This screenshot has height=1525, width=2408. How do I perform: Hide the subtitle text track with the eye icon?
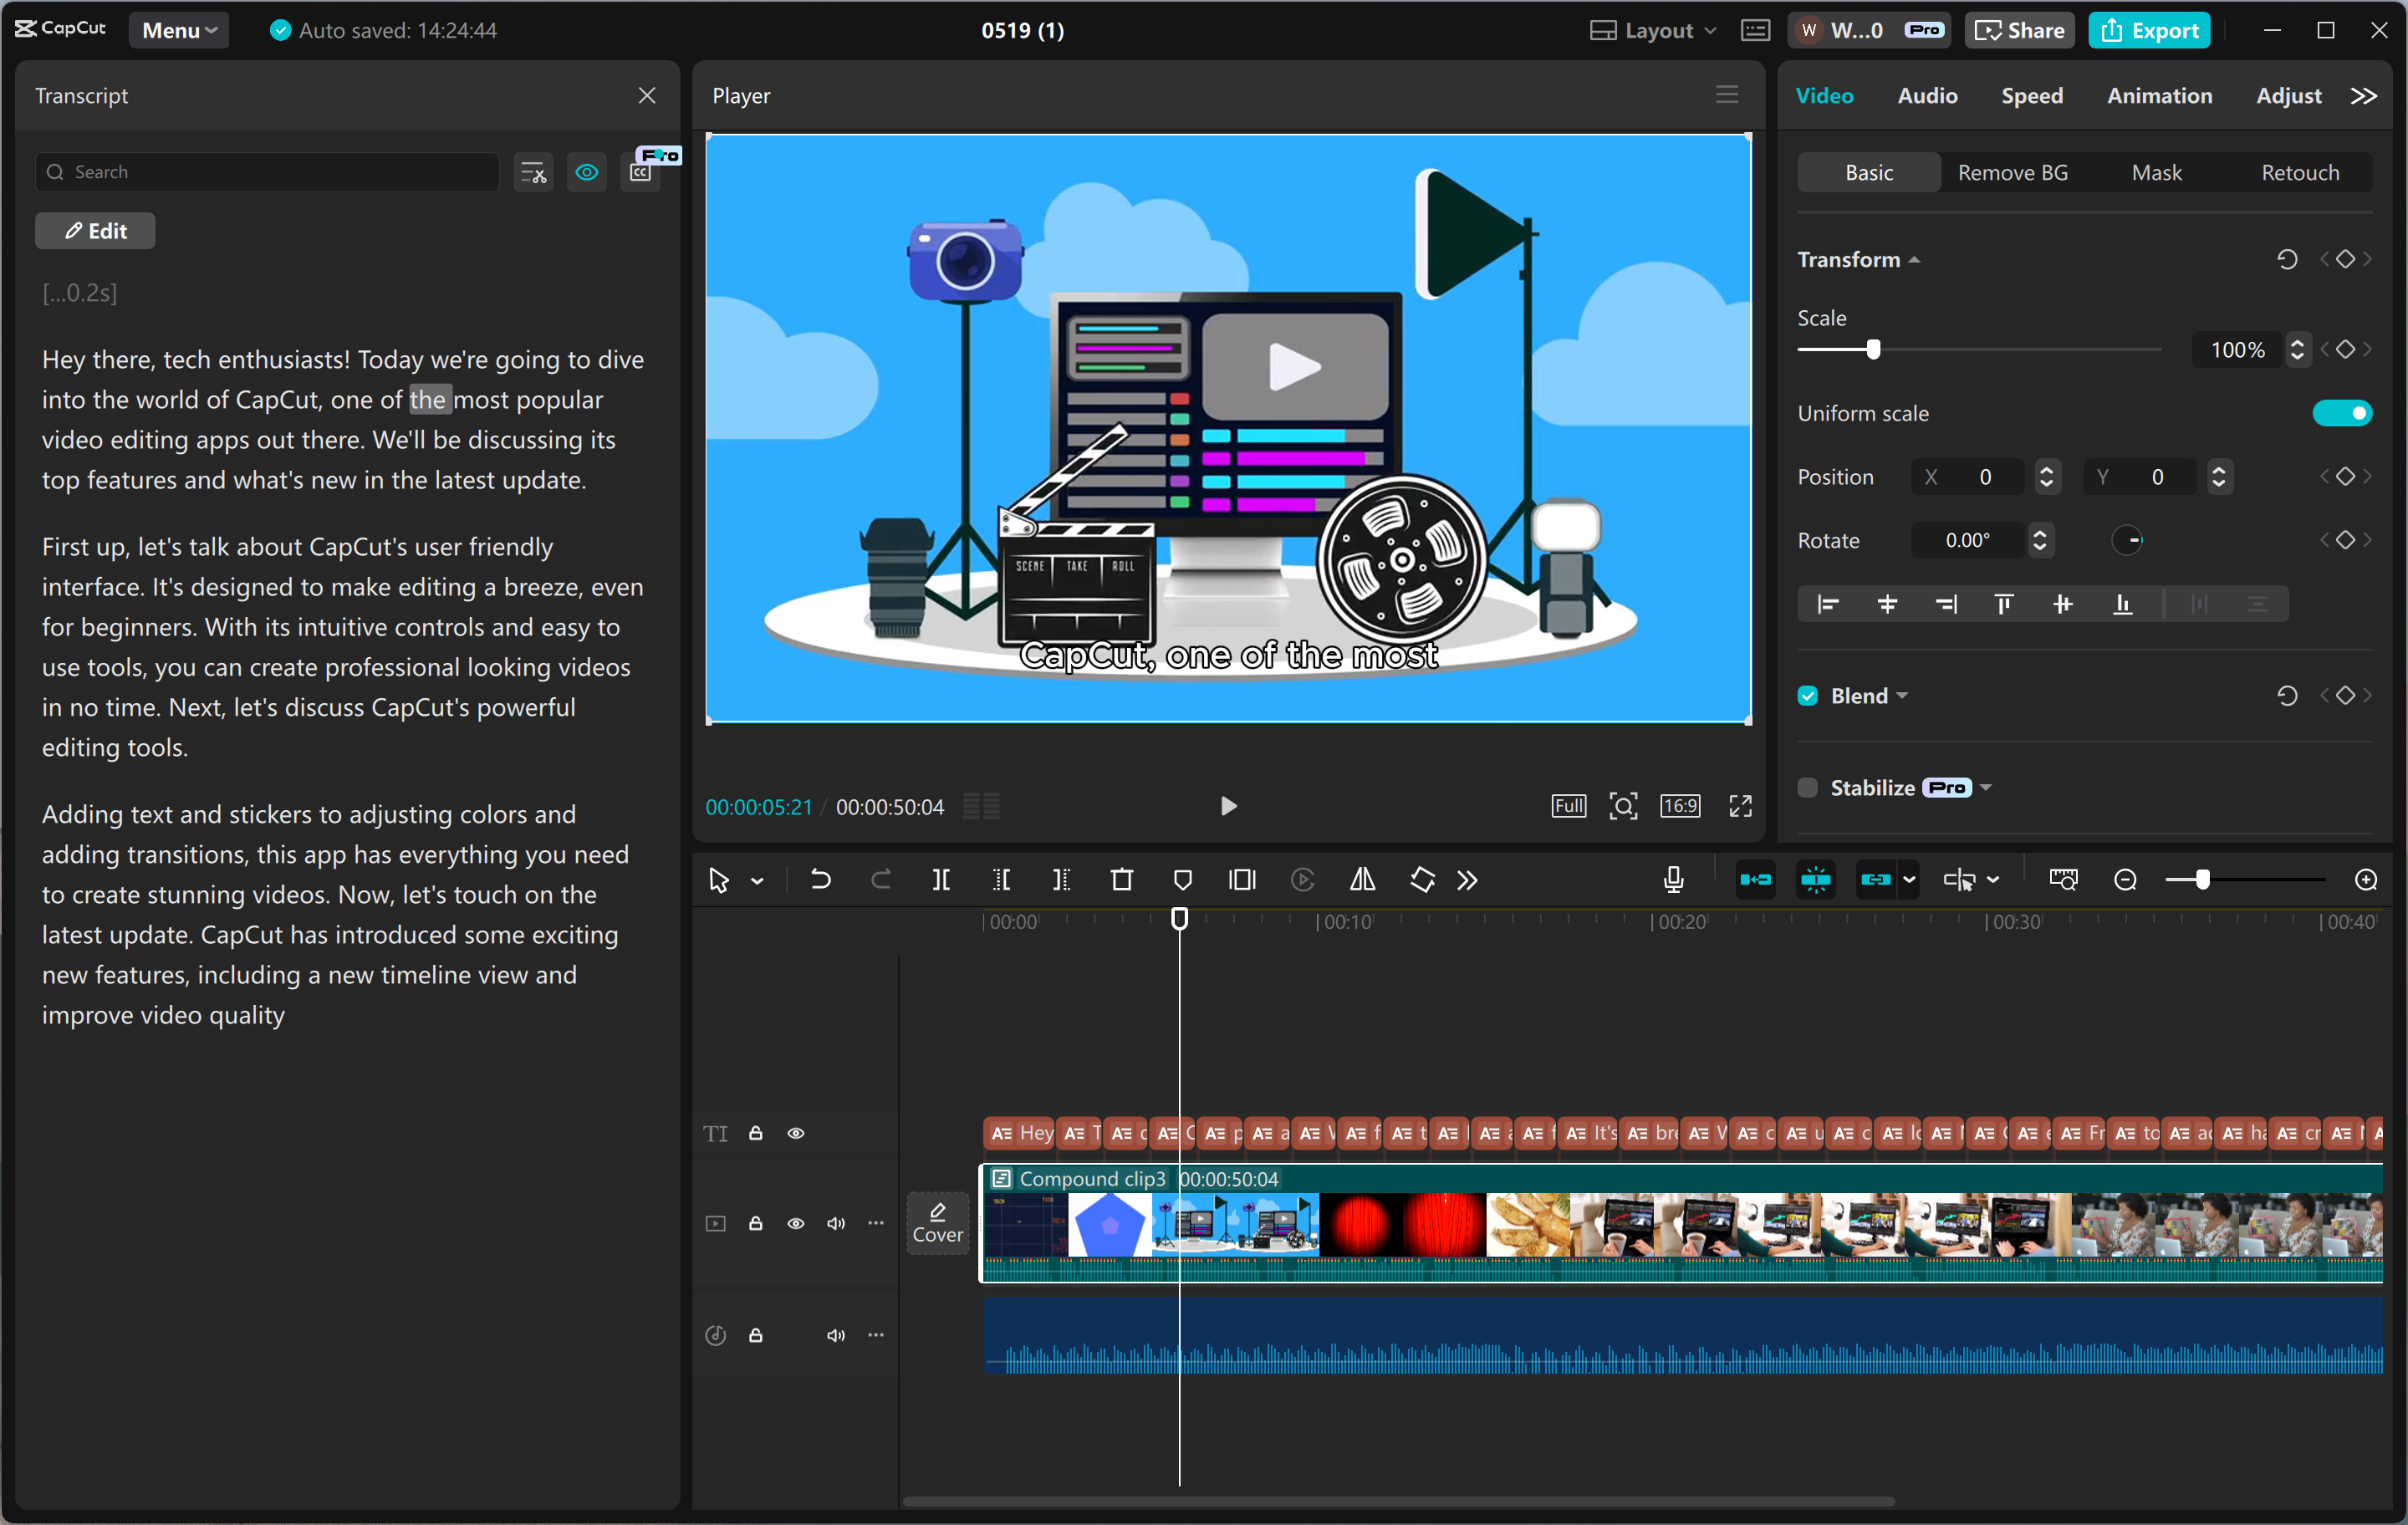click(796, 1133)
